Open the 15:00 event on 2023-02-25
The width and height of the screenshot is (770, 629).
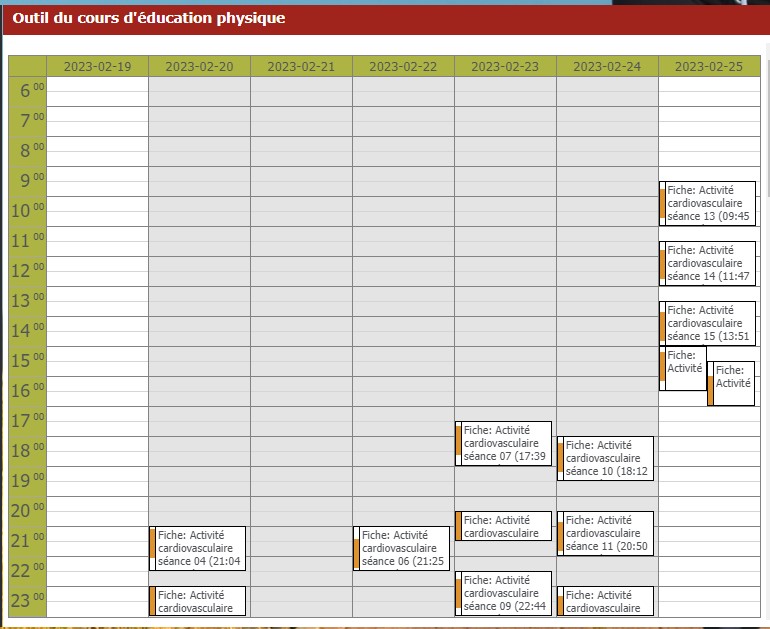pos(685,368)
